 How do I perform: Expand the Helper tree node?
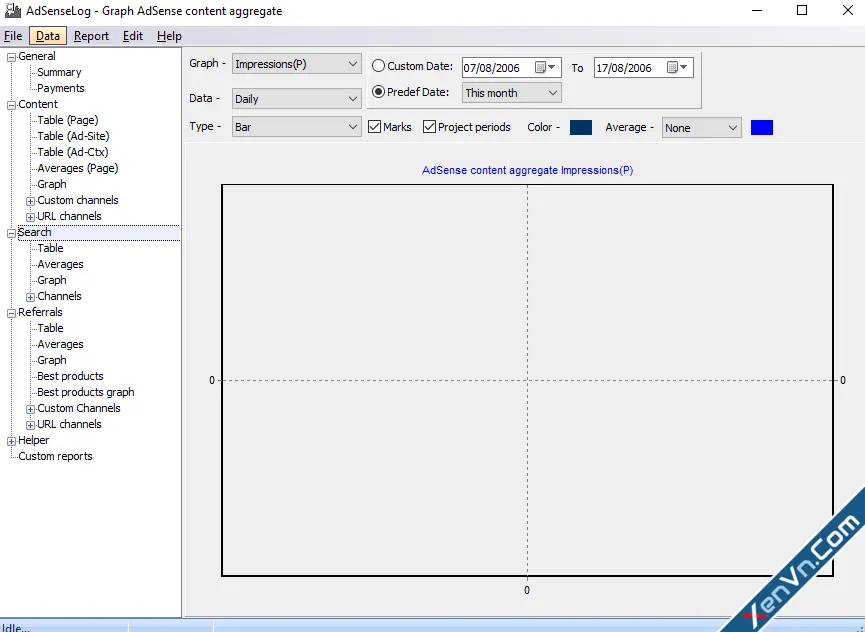click(11, 441)
